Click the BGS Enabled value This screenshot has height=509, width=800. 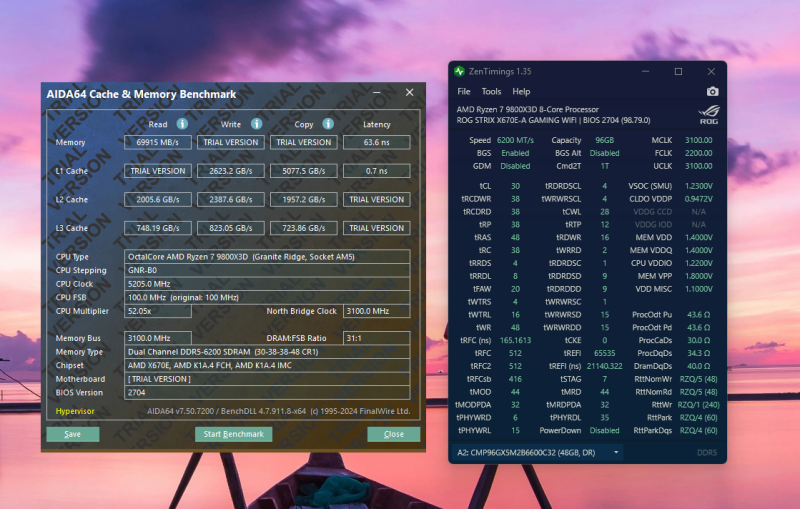[515, 153]
